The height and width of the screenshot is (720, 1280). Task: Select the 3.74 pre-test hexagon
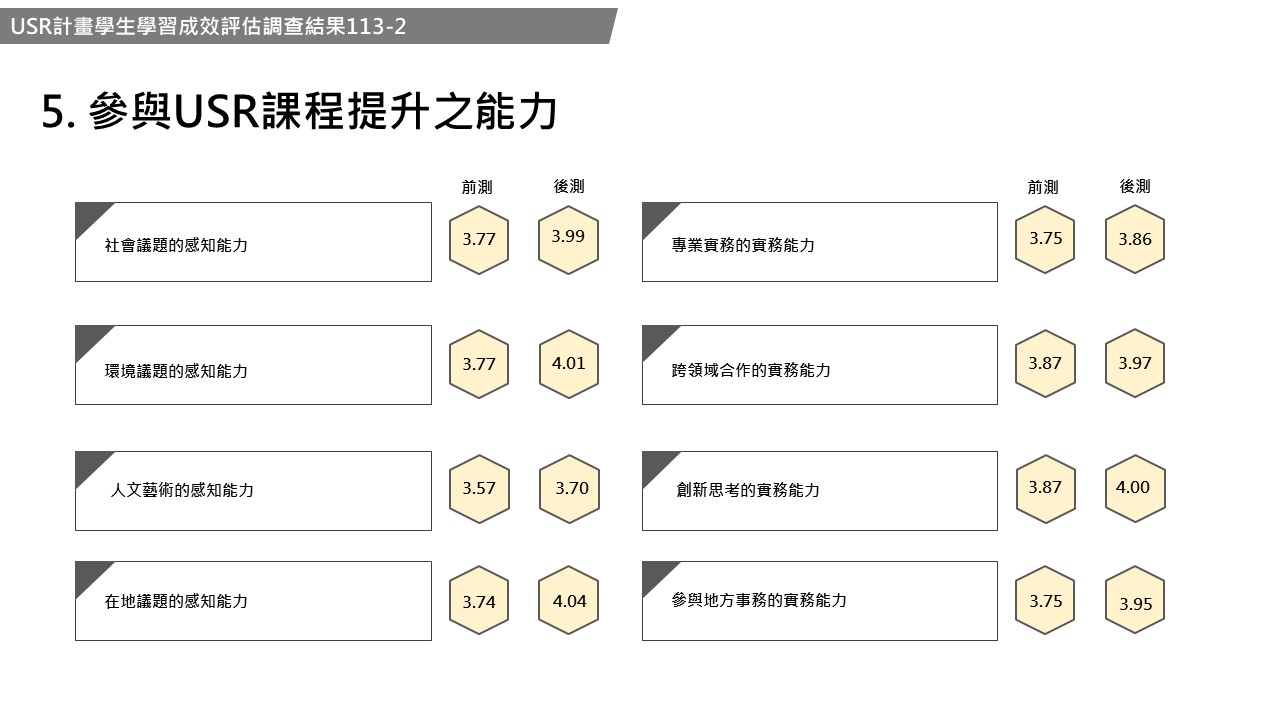tap(479, 602)
